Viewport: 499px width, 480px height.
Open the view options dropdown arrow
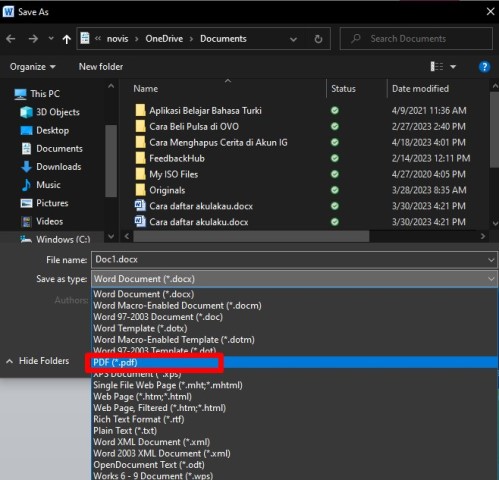pos(453,67)
